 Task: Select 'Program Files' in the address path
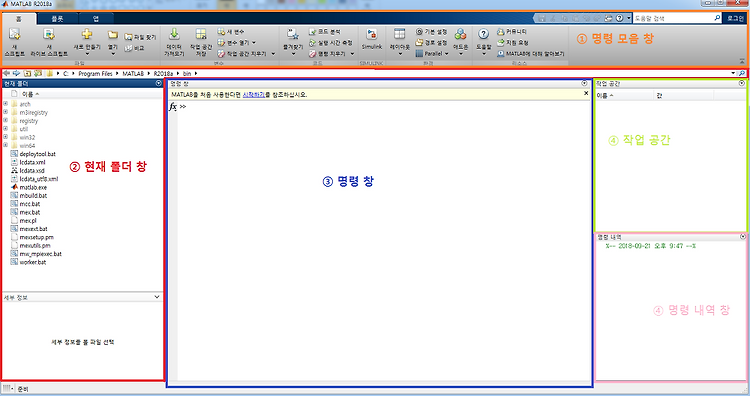pos(95,74)
